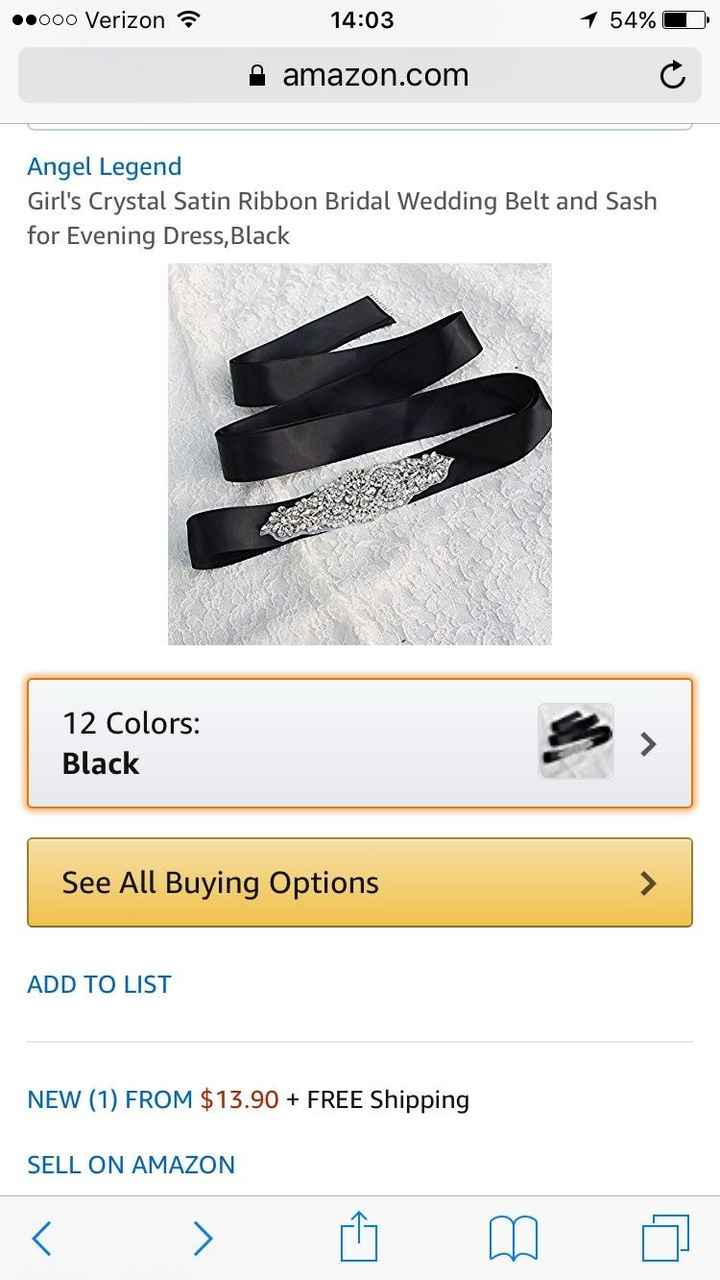Reload the amazon.com page
The width and height of the screenshot is (720, 1280).
[x=672, y=74]
